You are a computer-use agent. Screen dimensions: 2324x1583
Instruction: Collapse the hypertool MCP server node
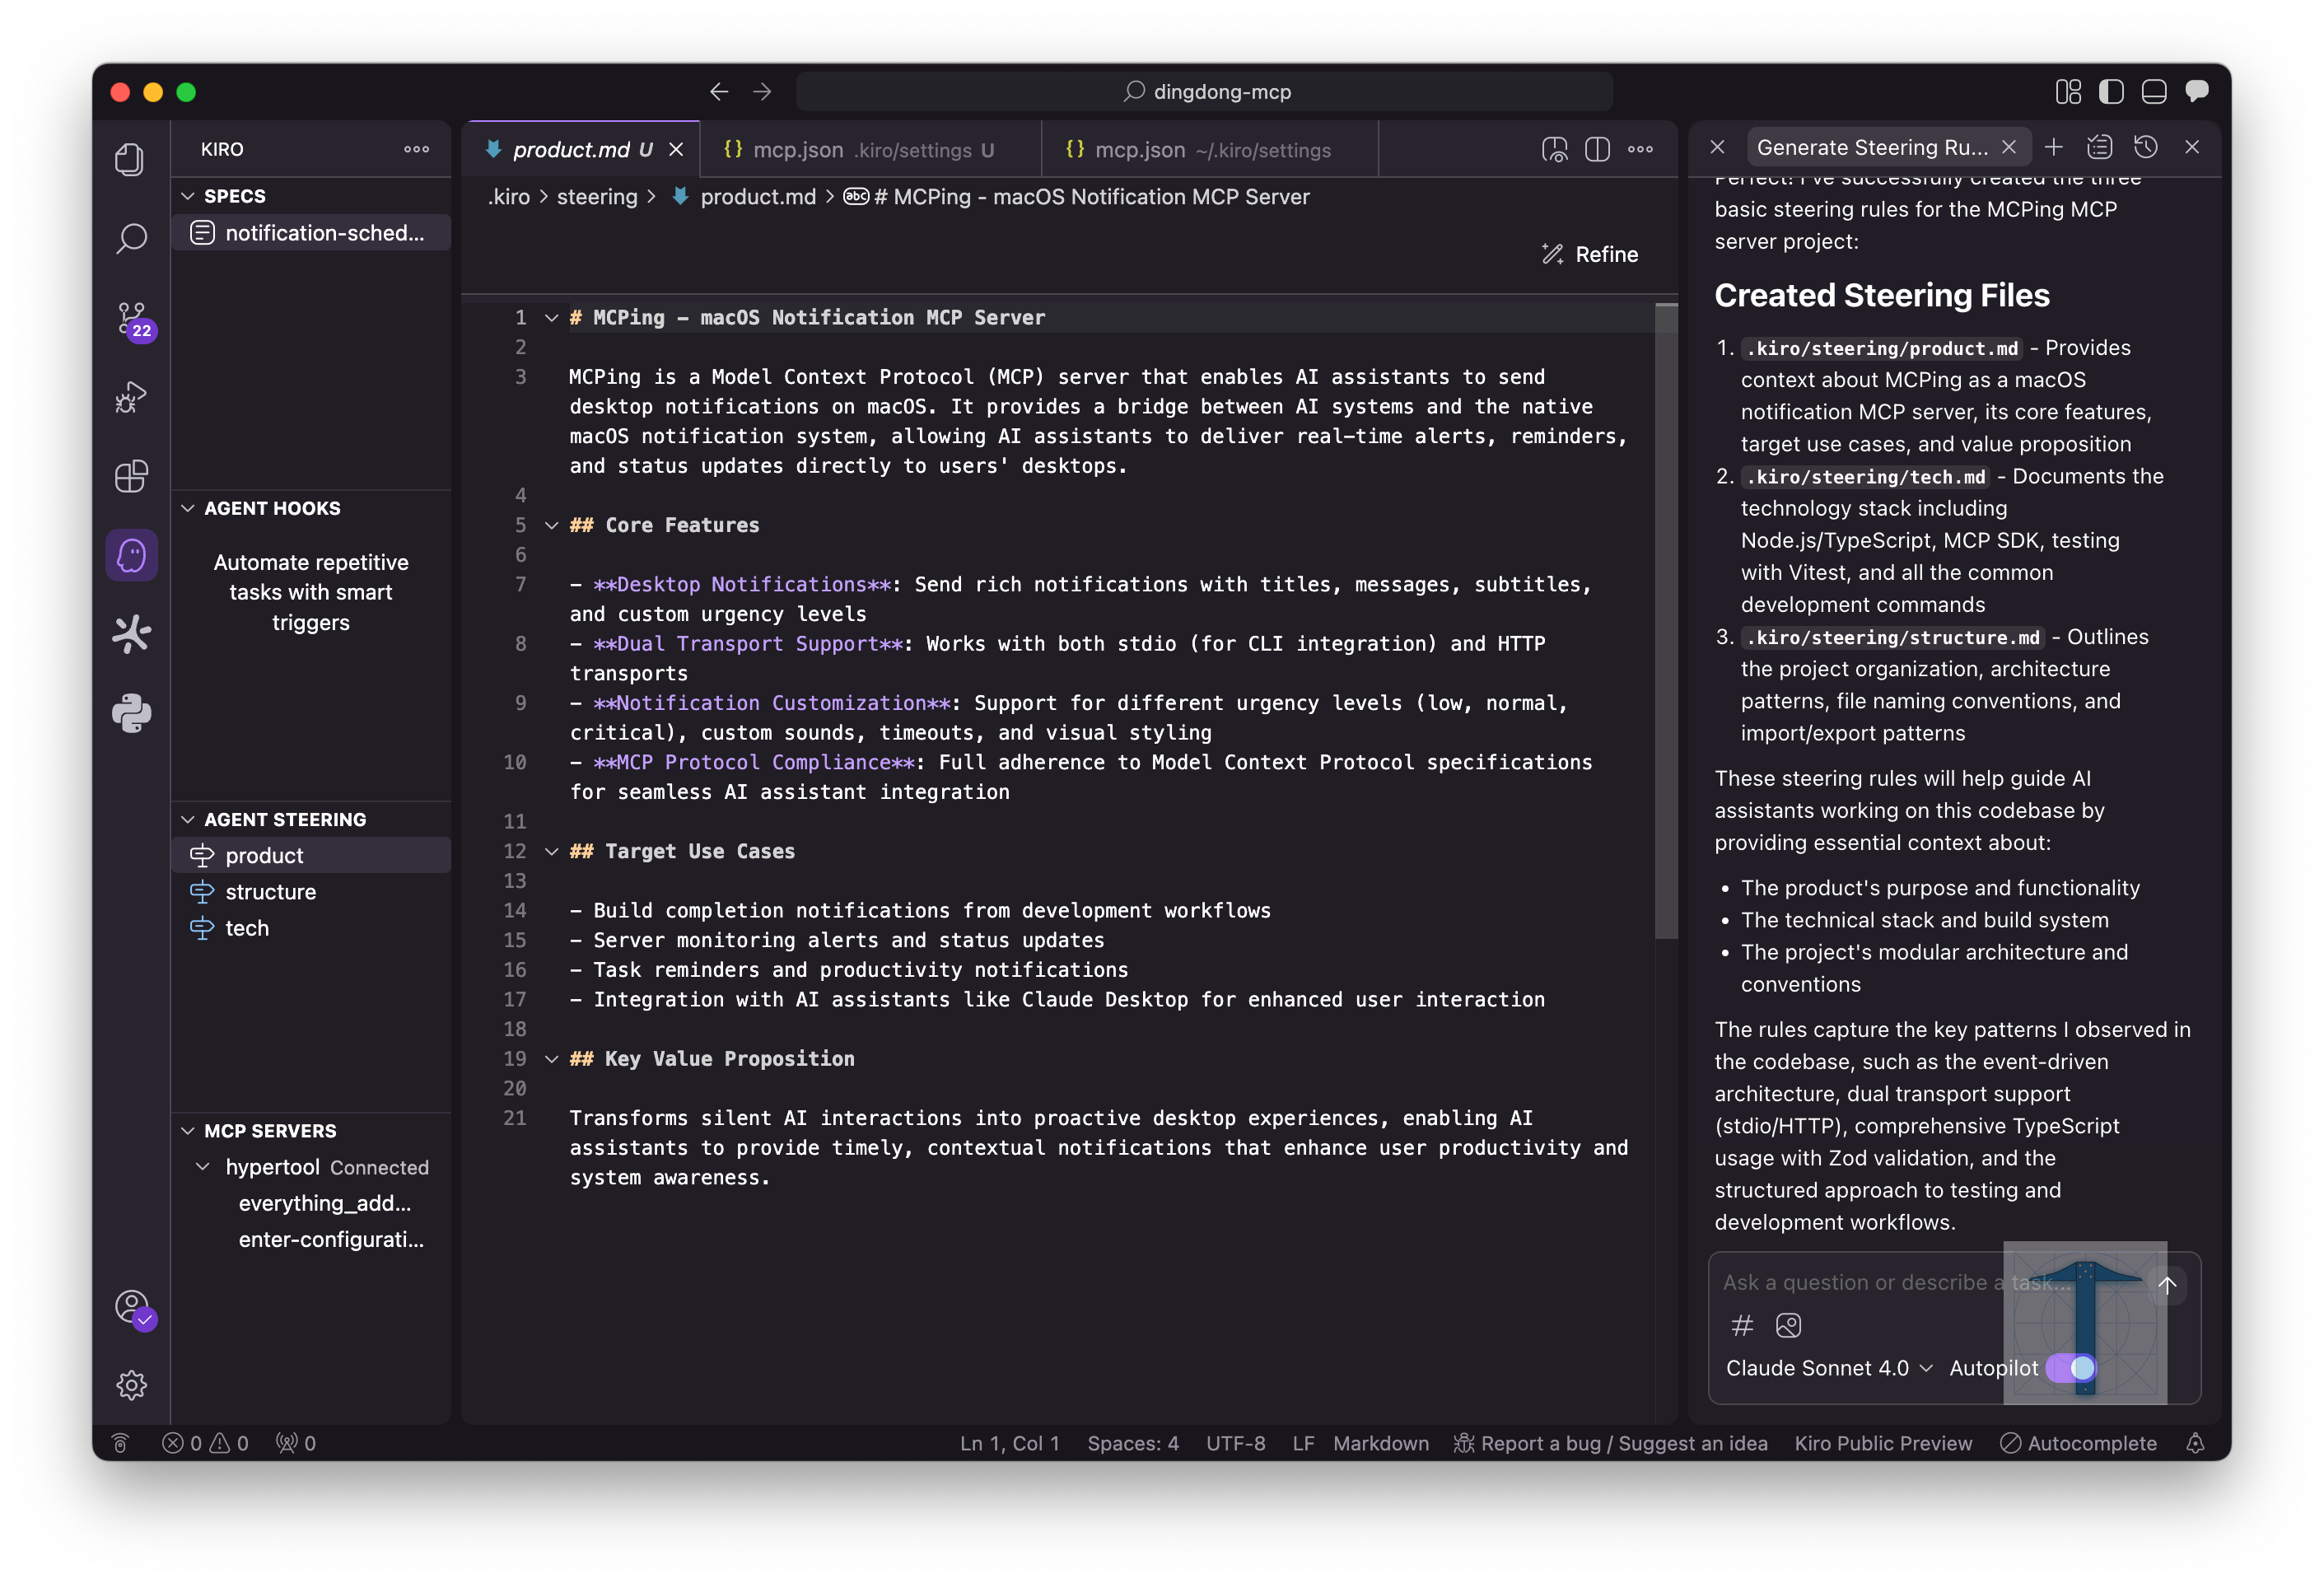[203, 1167]
